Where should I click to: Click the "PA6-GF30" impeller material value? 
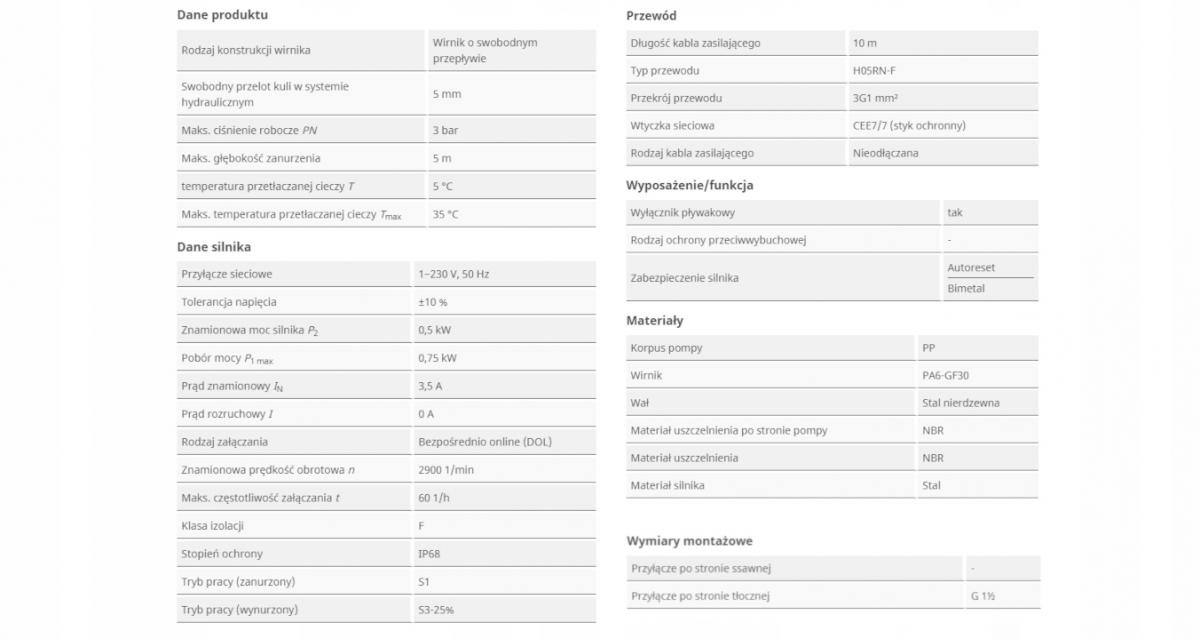[945, 376]
